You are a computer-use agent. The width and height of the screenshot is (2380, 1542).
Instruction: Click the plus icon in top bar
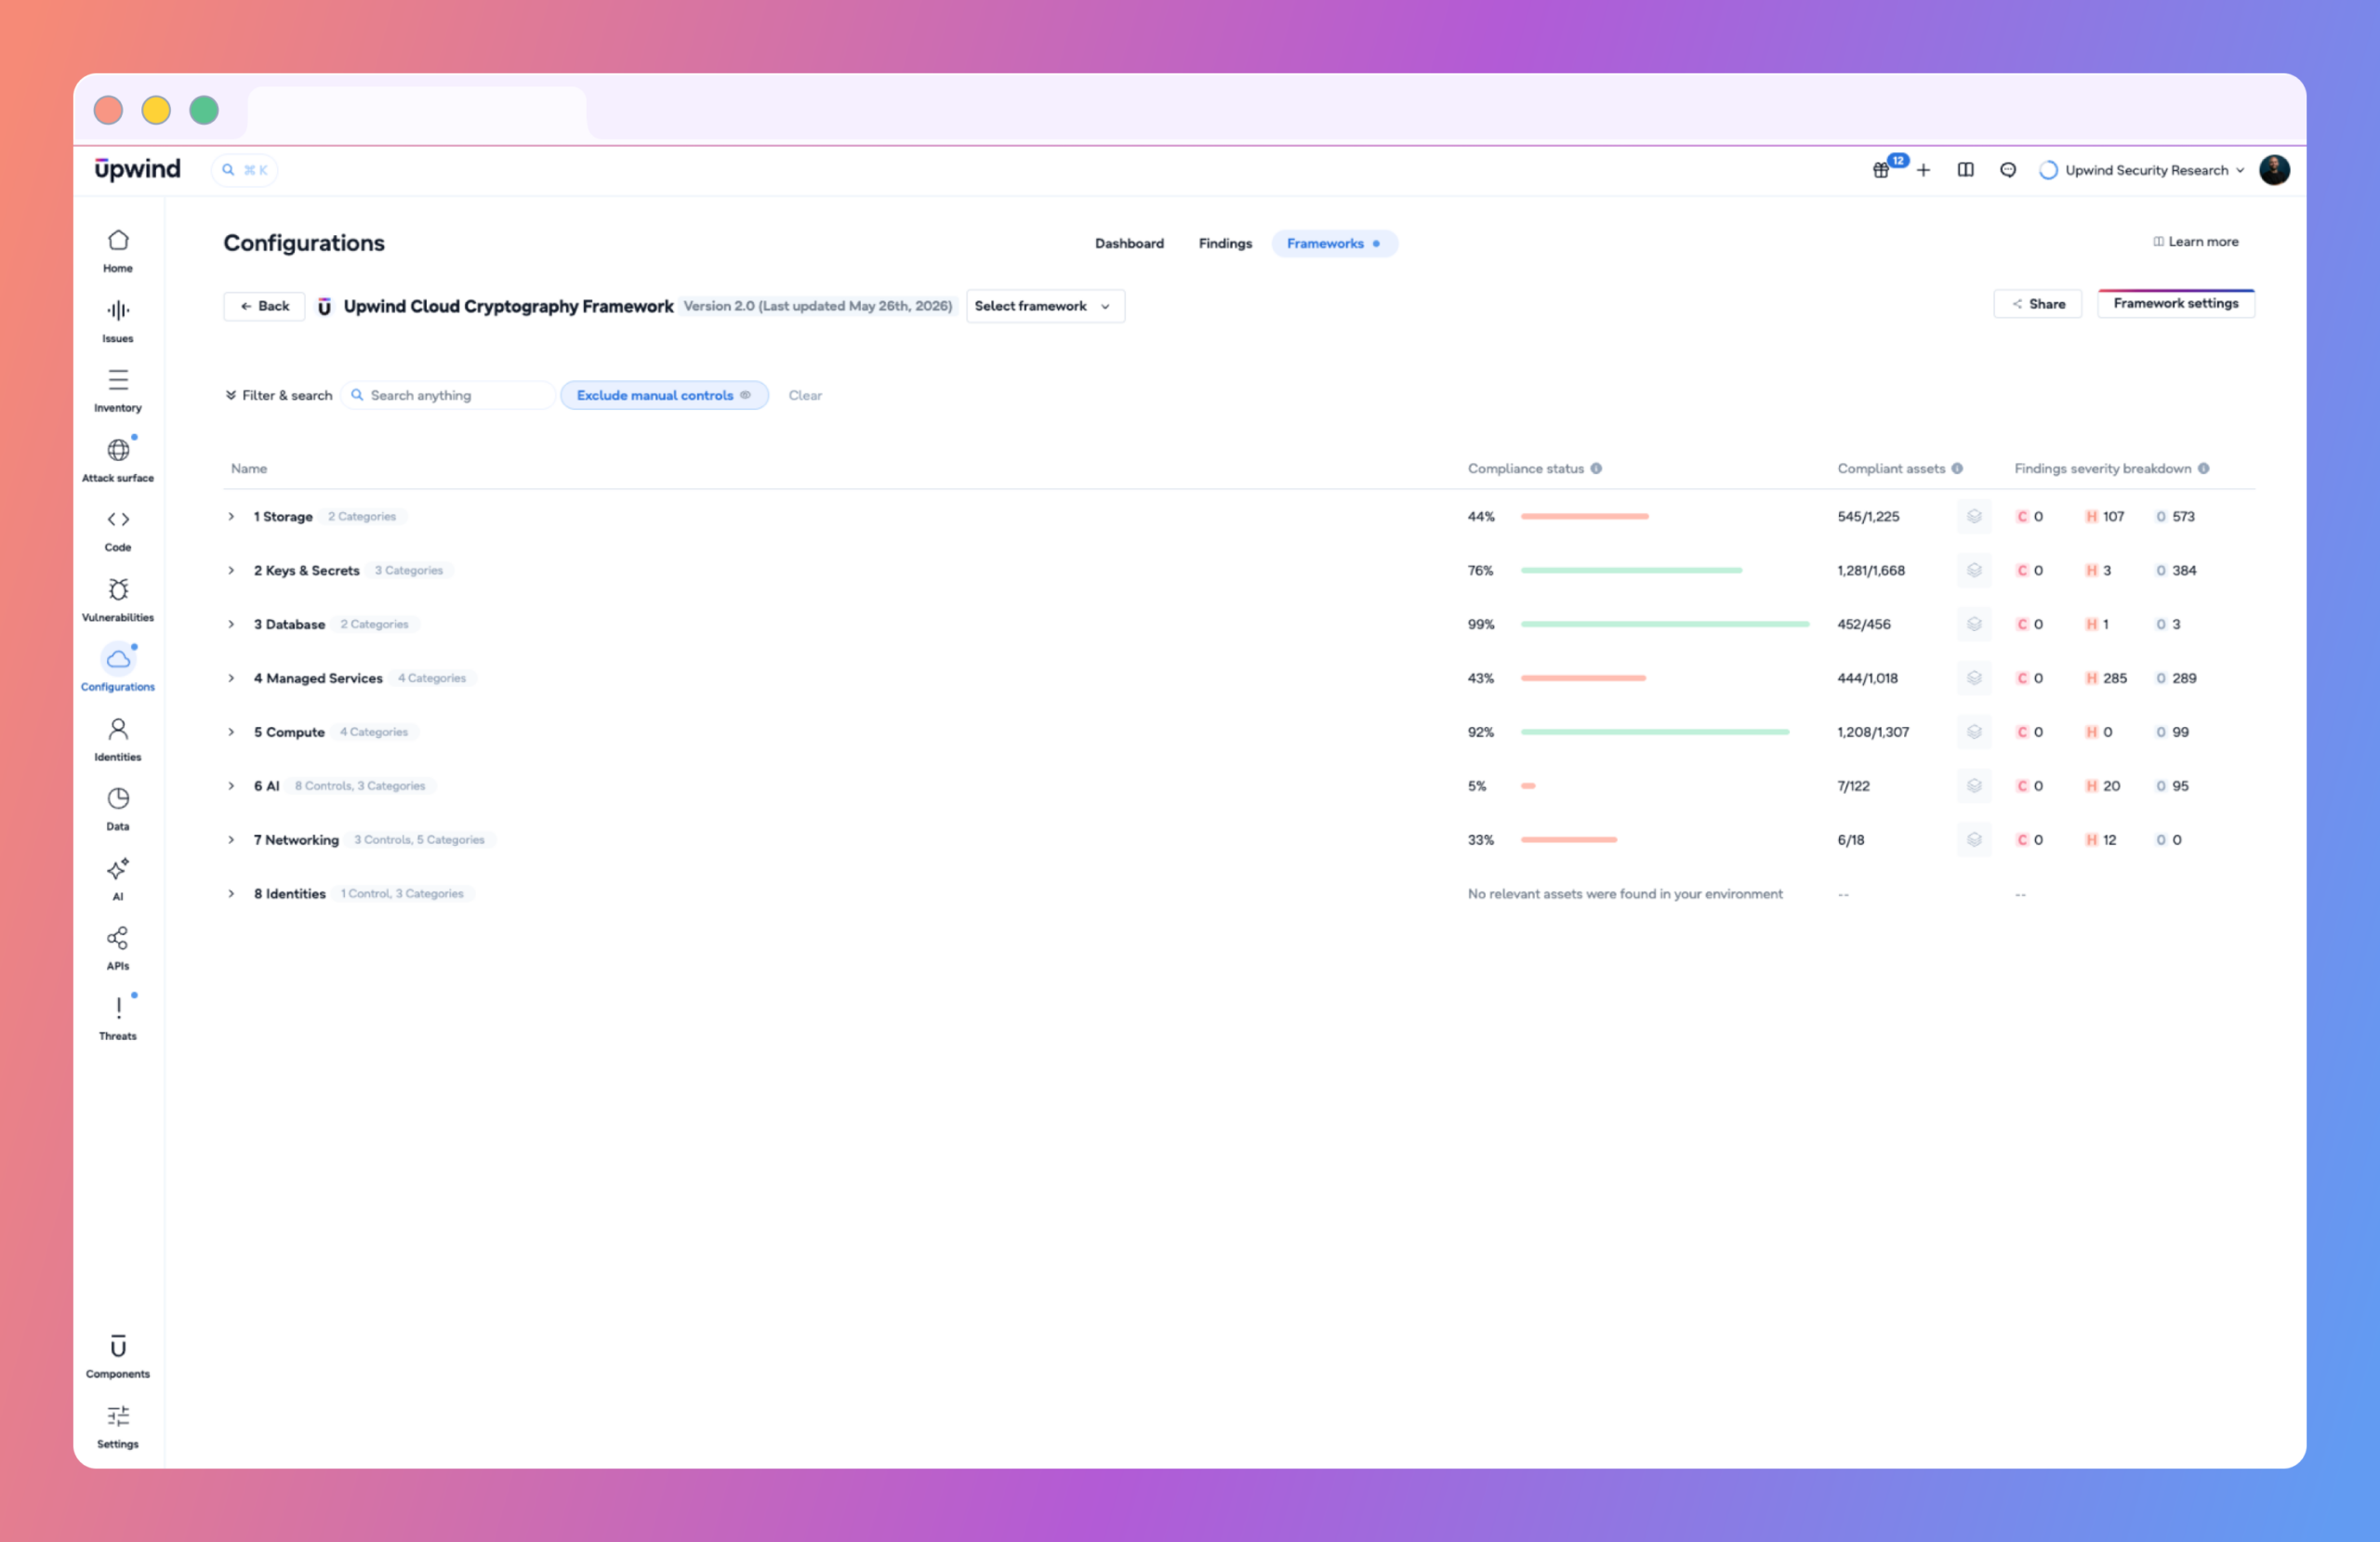point(1923,170)
